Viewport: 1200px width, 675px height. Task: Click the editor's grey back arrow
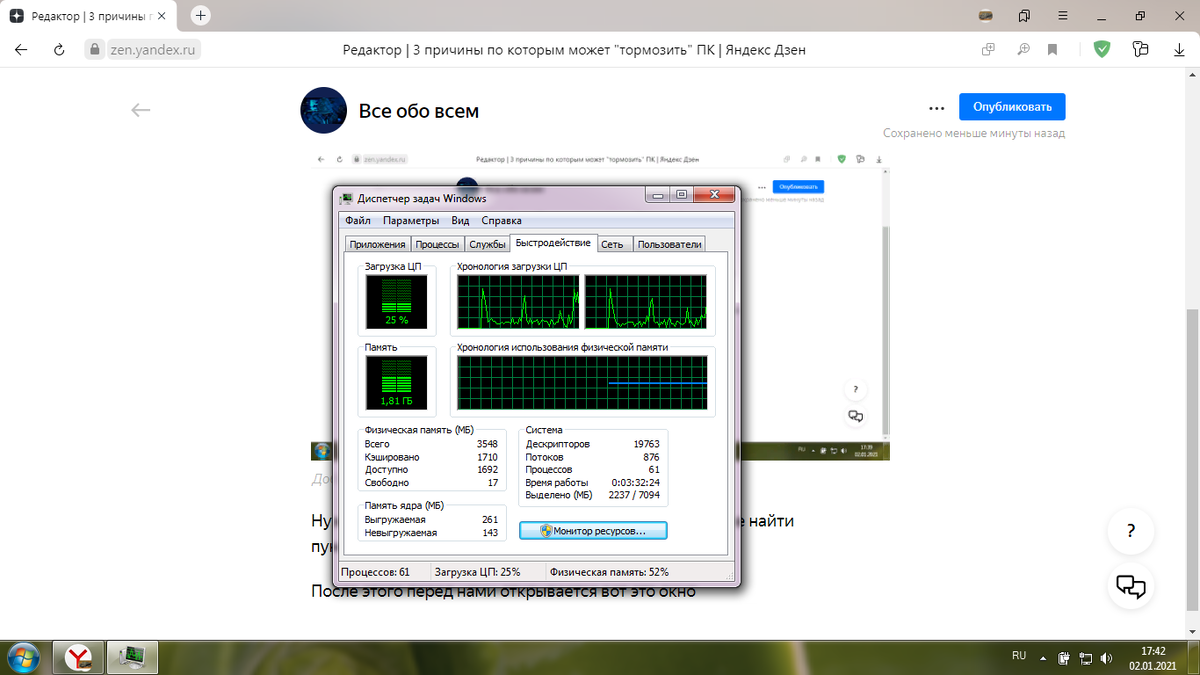point(140,110)
